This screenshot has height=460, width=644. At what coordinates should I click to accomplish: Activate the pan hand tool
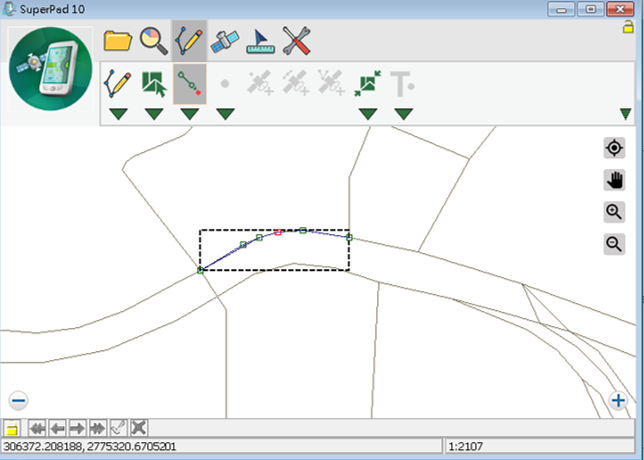(x=614, y=180)
